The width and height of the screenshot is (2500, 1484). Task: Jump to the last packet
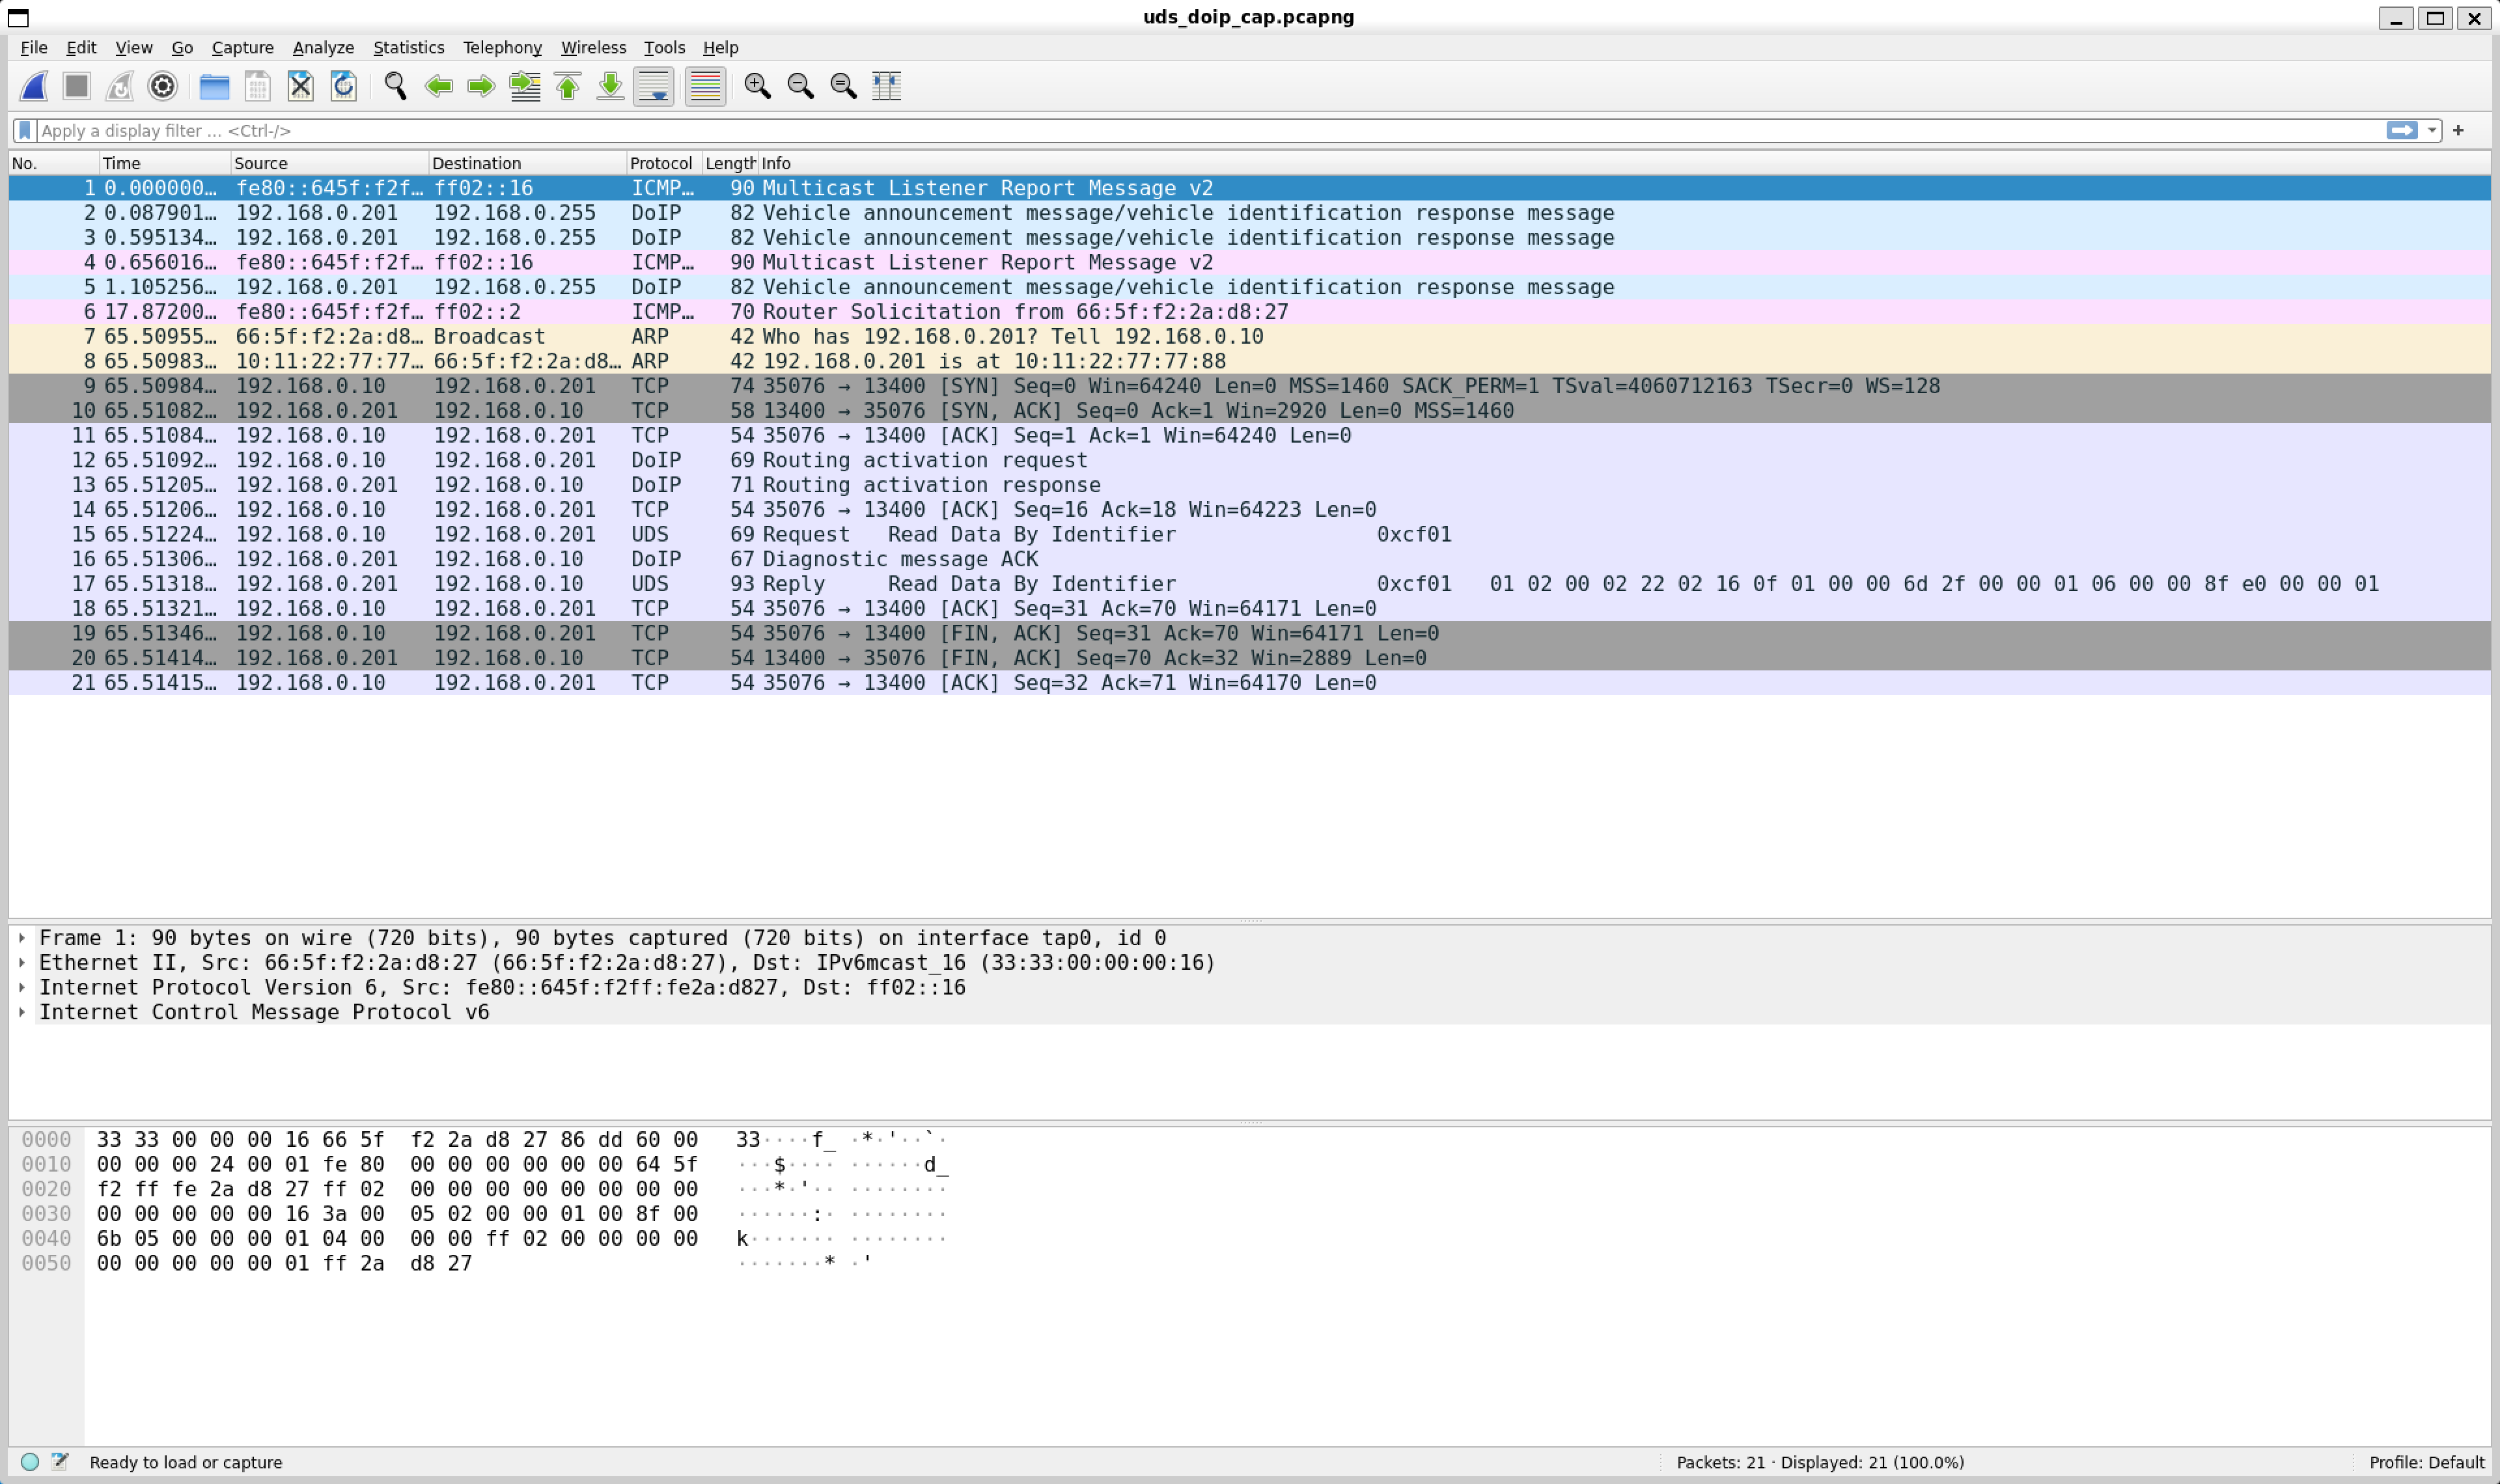click(x=610, y=86)
